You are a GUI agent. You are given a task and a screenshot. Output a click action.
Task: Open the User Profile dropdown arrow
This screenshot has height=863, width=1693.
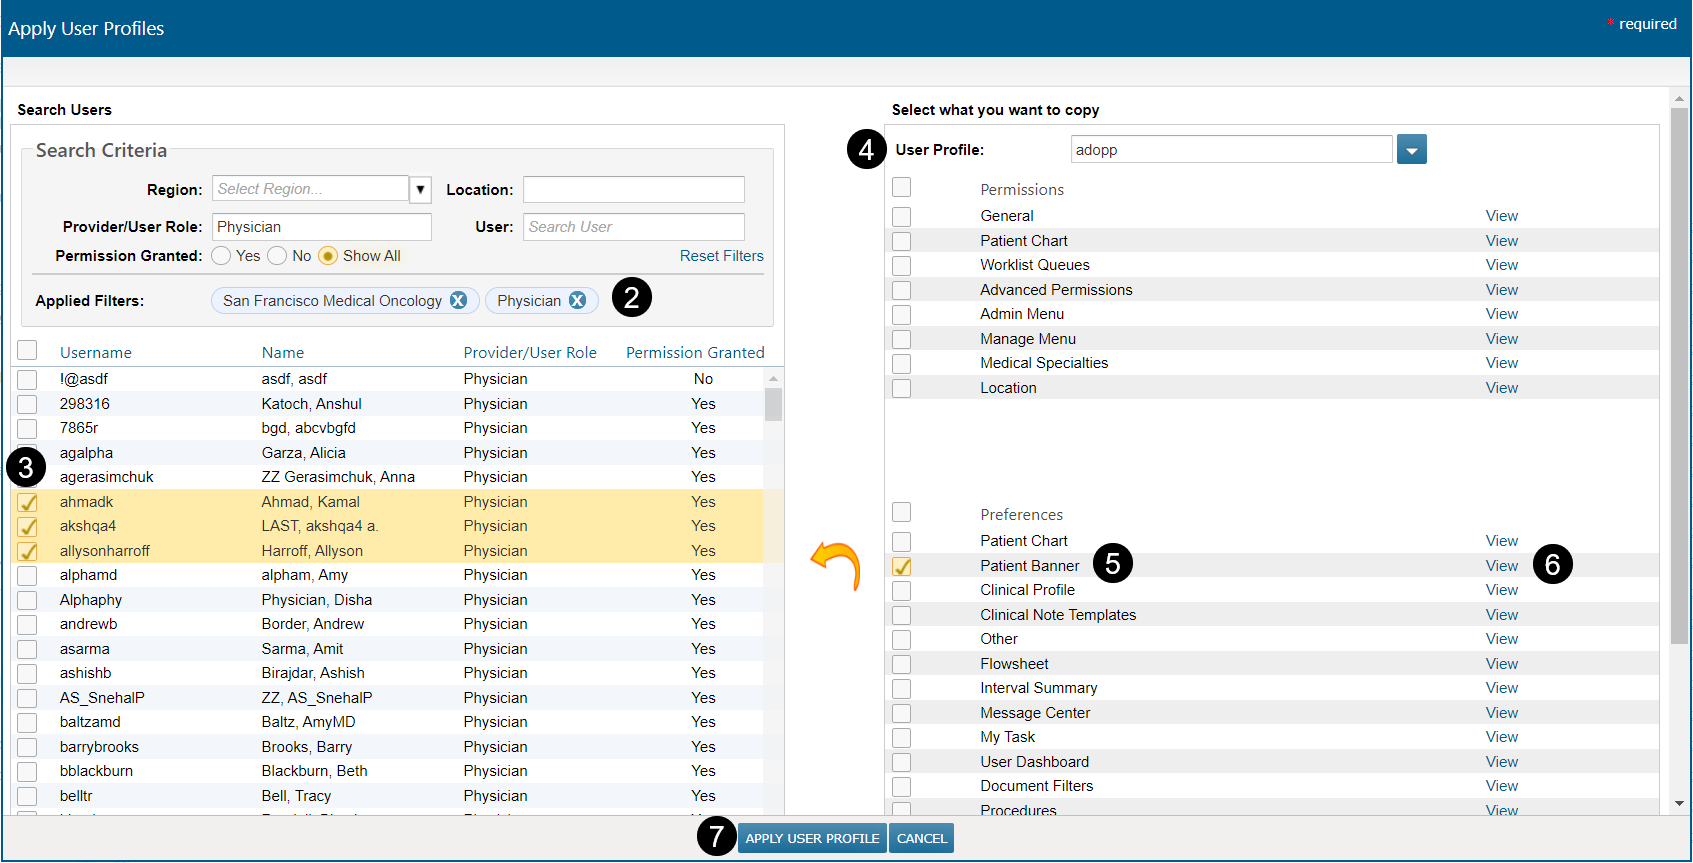tap(1411, 150)
